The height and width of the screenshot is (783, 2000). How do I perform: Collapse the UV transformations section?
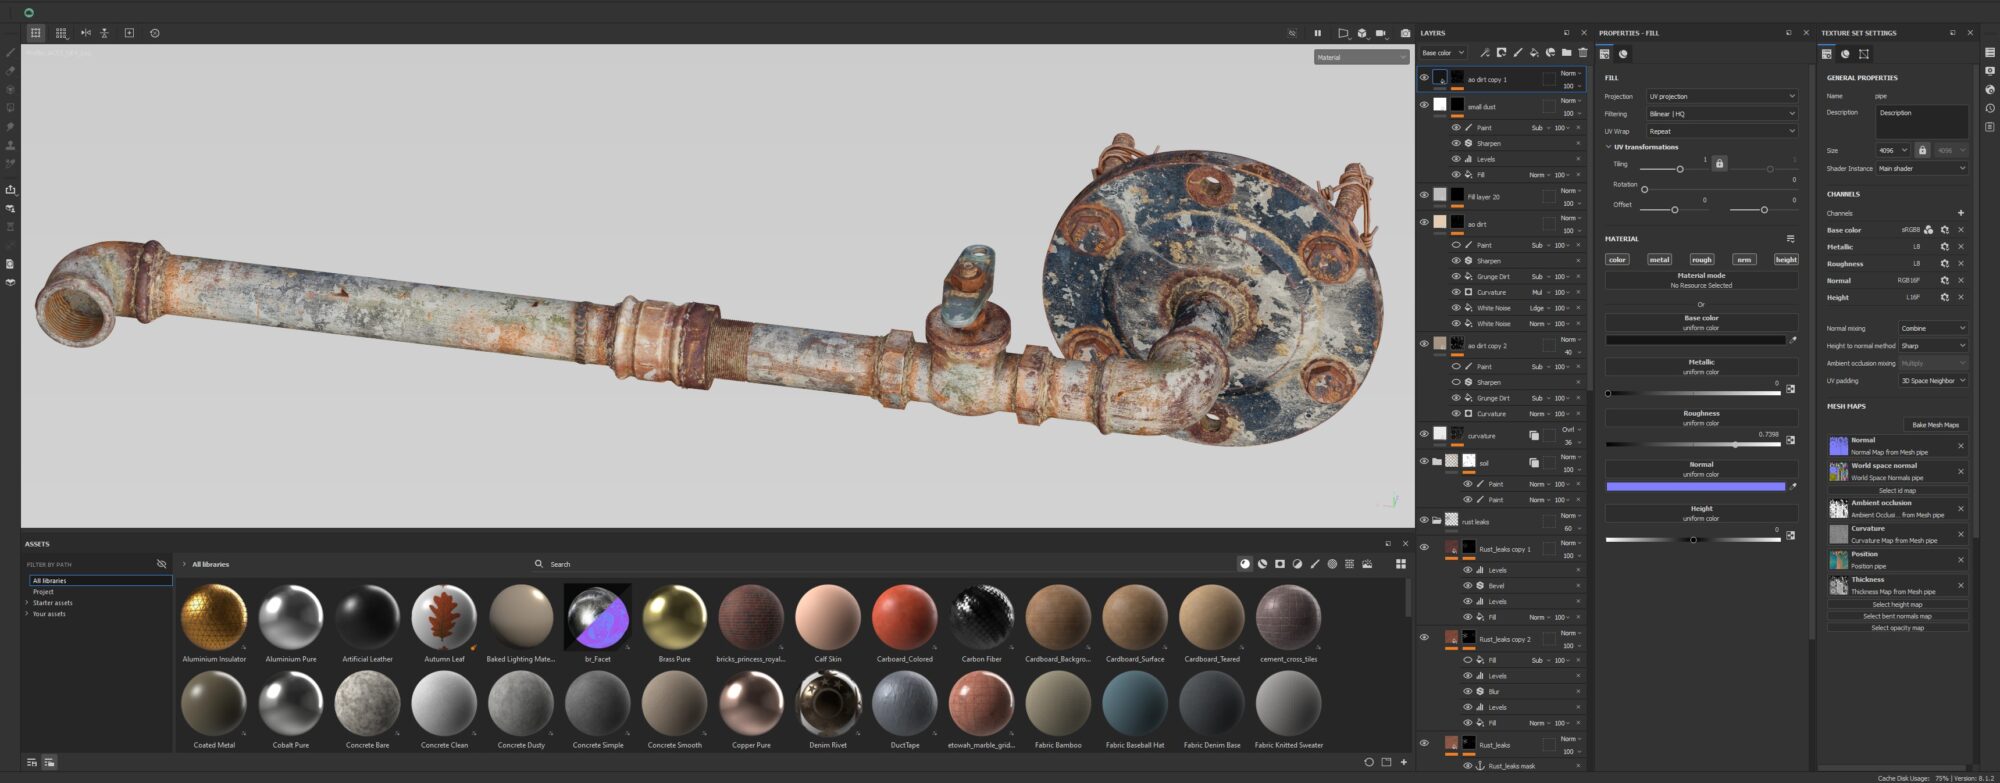[x=1608, y=147]
